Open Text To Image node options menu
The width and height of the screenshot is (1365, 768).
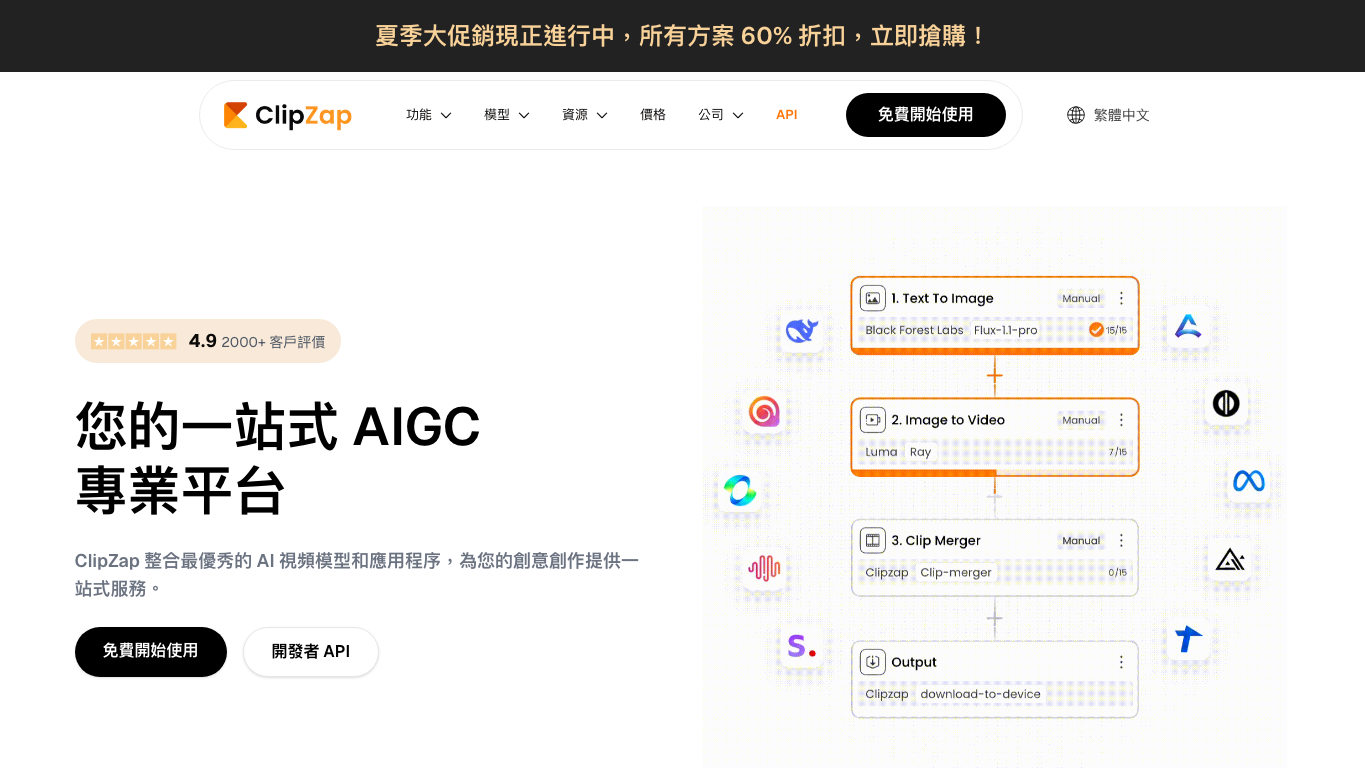[1121, 298]
